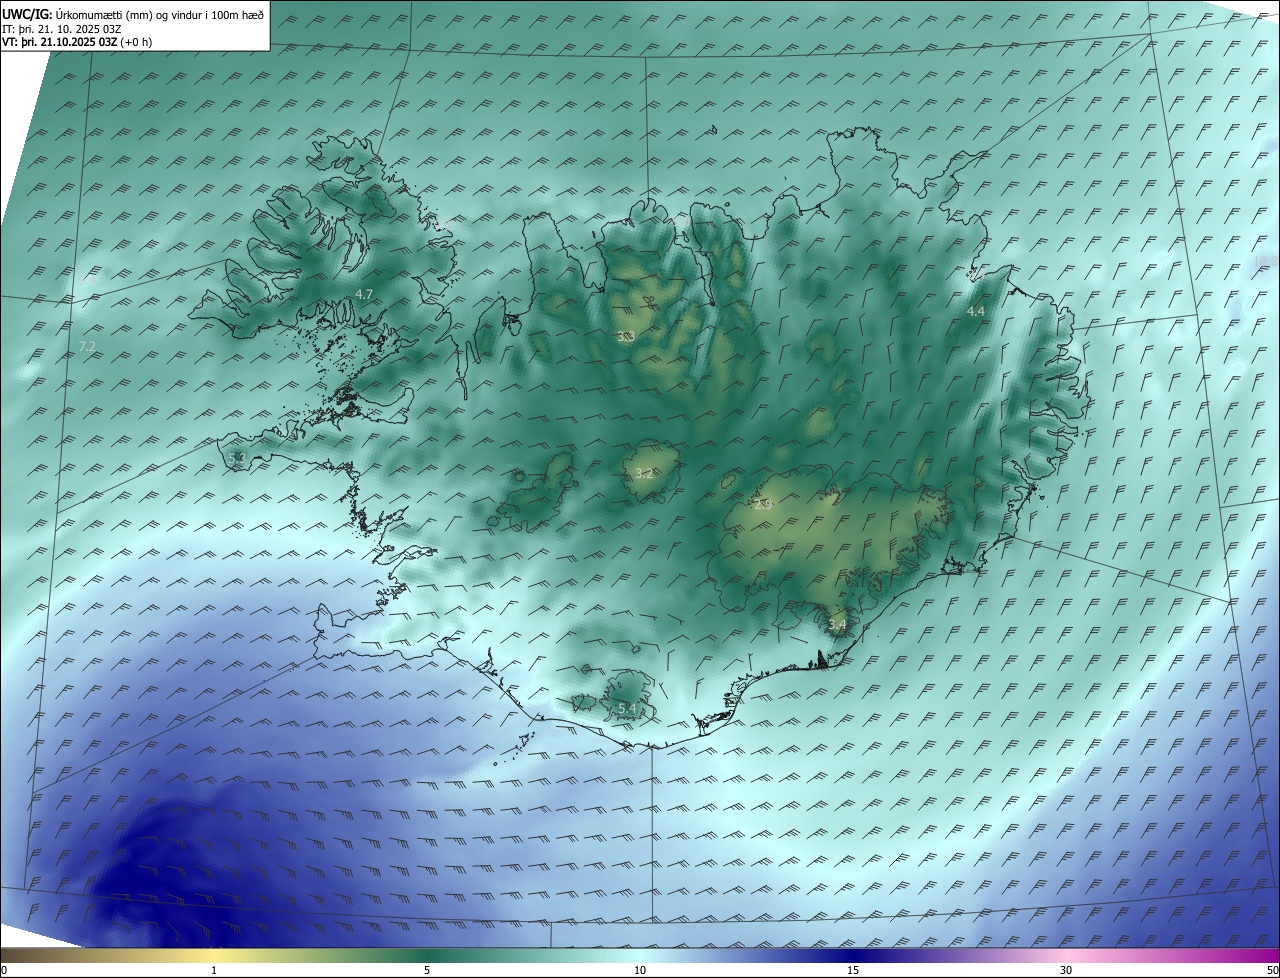This screenshot has width=1280, height=978.
Task: Click the 50 tick on the color scale
Action: tap(1272, 970)
